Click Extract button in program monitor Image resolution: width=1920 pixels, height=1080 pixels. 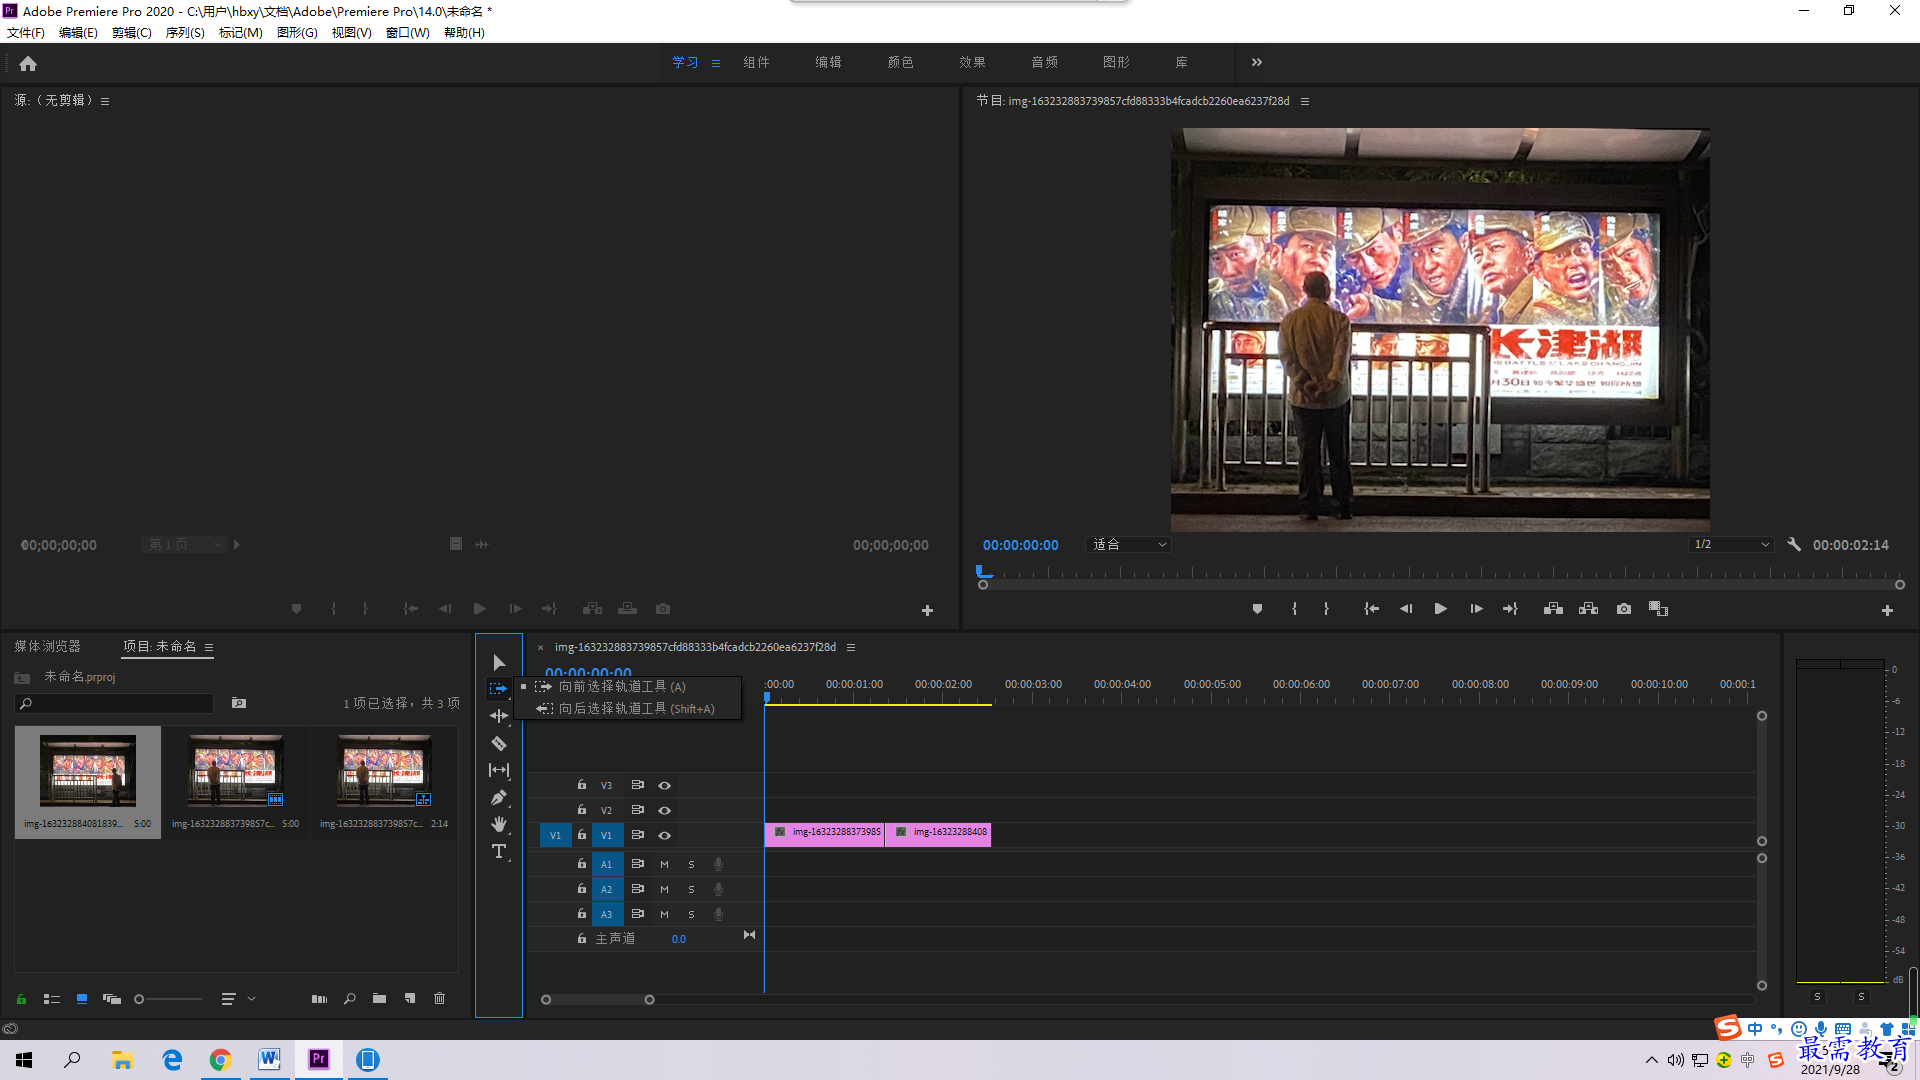[x=1588, y=608]
